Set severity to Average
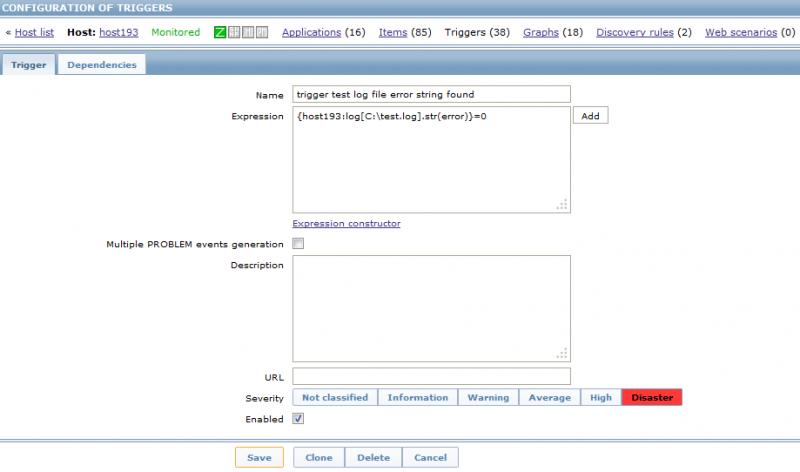Image resolution: width=800 pixels, height=472 pixels. 549,398
